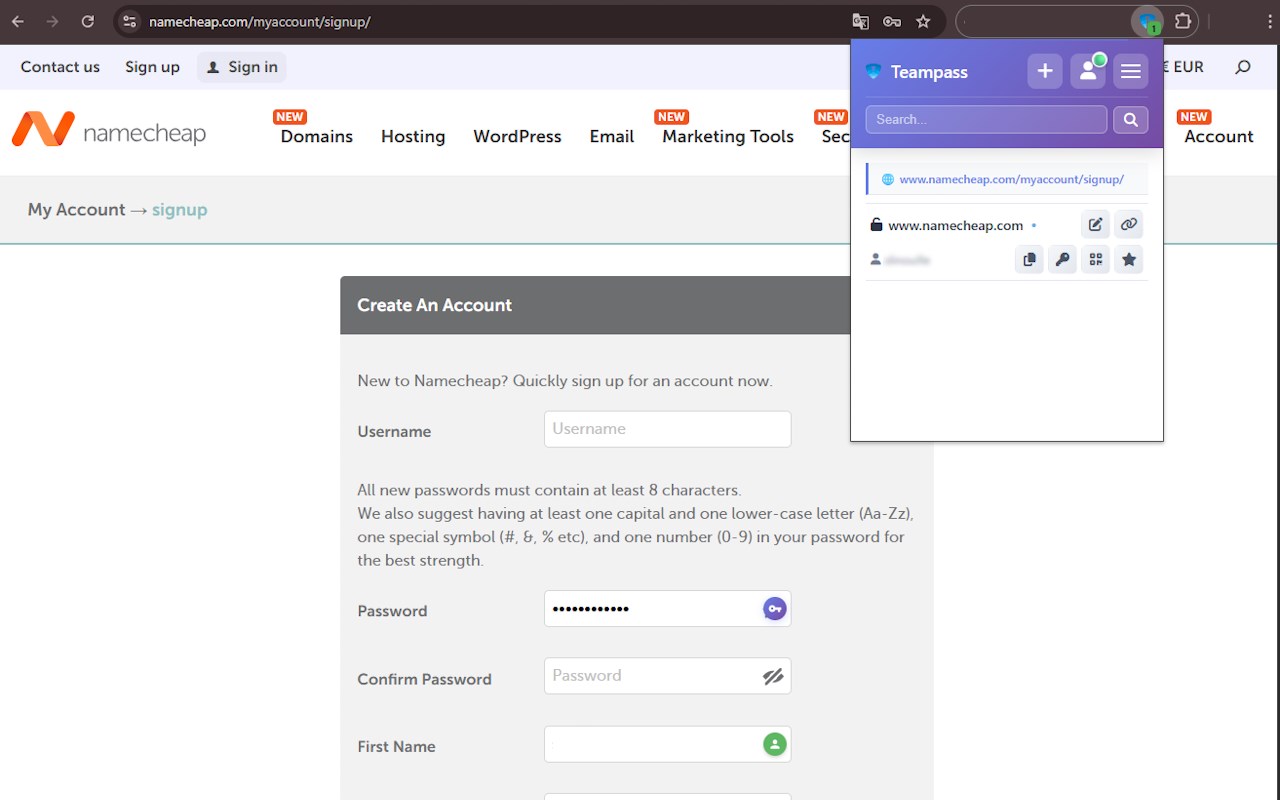This screenshot has width=1280, height=800.
Task: Open the Account menu
Action: click(1218, 136)
